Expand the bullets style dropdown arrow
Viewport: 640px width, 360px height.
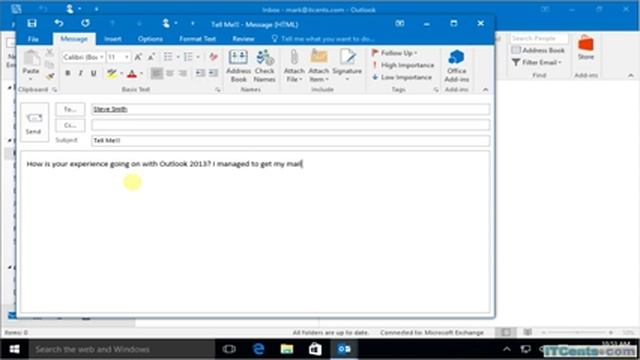(178, 57)
